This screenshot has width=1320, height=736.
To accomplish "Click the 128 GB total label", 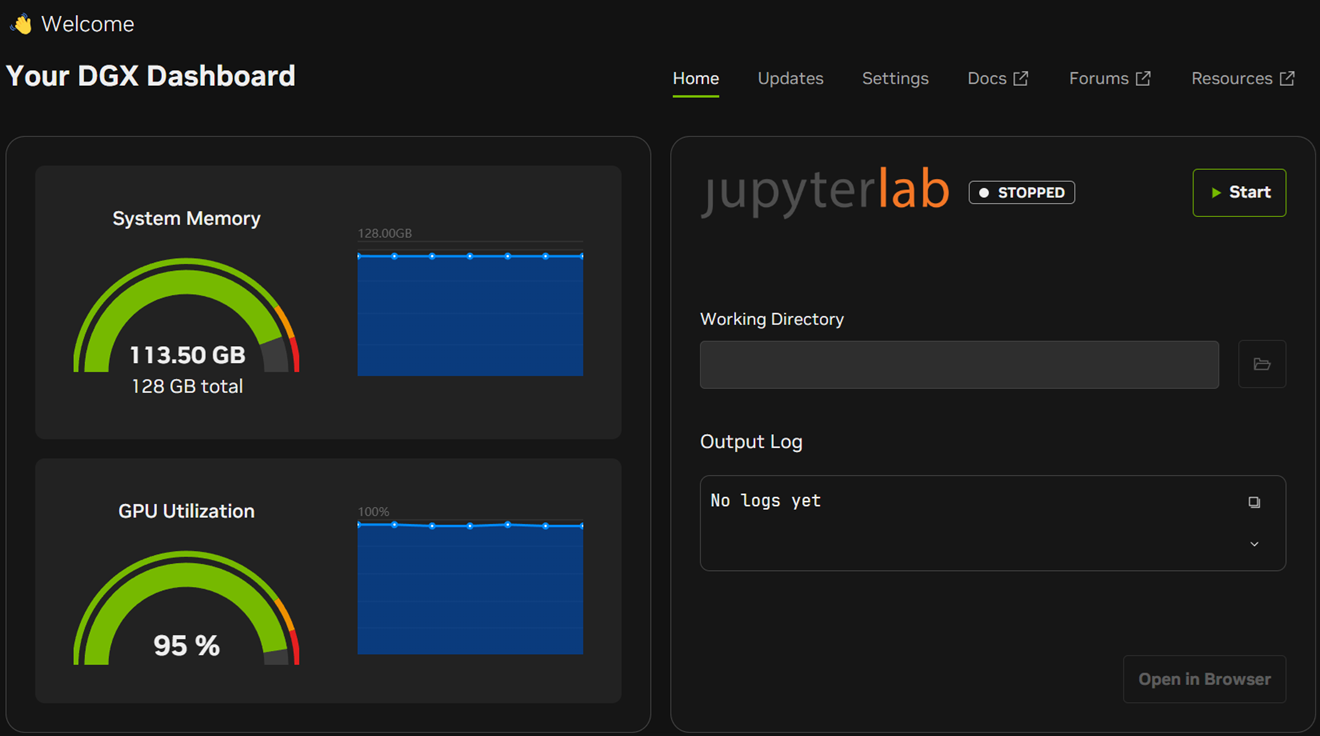I will (x=187, y=386).
